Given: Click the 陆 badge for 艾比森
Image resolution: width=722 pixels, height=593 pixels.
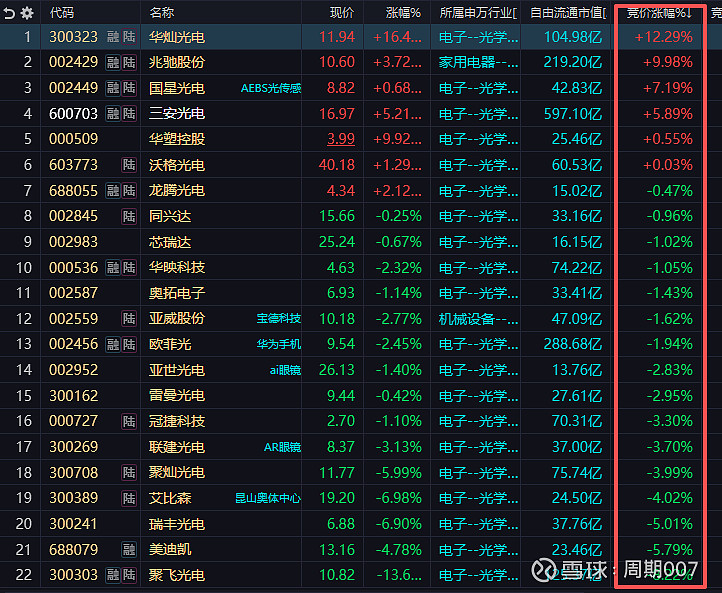Looking at the screenshot, I should (x=129, y=498).
